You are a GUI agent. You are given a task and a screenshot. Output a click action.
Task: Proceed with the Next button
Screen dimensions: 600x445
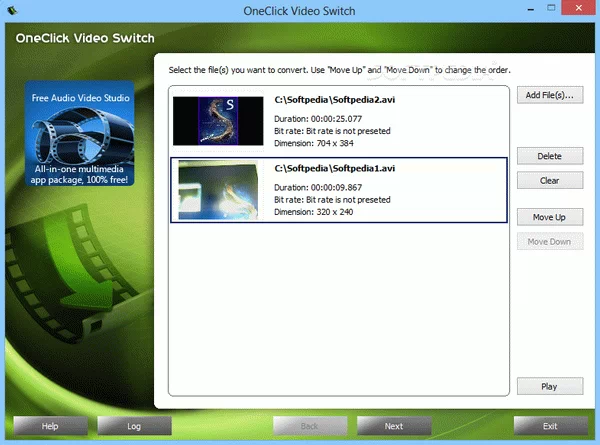click(x=394, y=426)
